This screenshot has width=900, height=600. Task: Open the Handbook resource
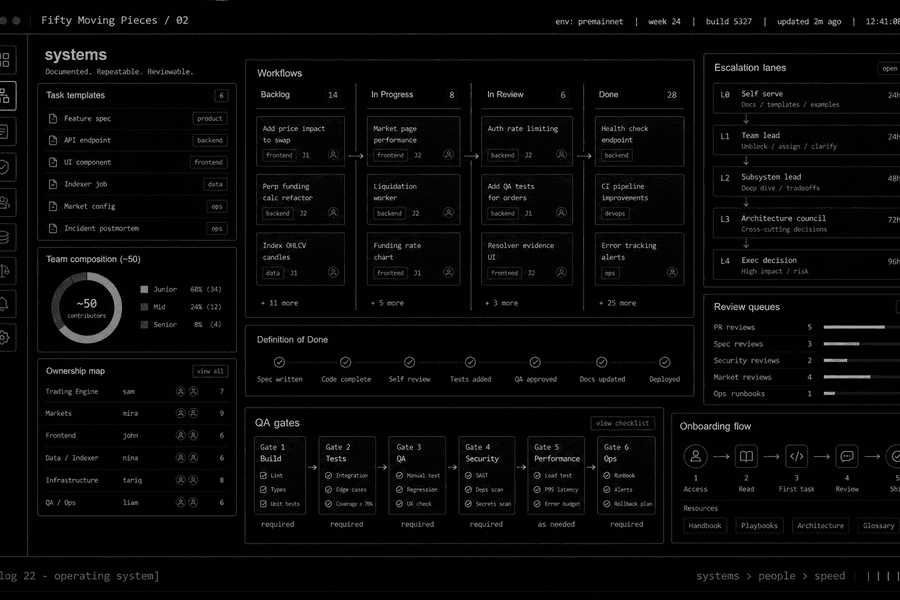click(x=705, y=525)
